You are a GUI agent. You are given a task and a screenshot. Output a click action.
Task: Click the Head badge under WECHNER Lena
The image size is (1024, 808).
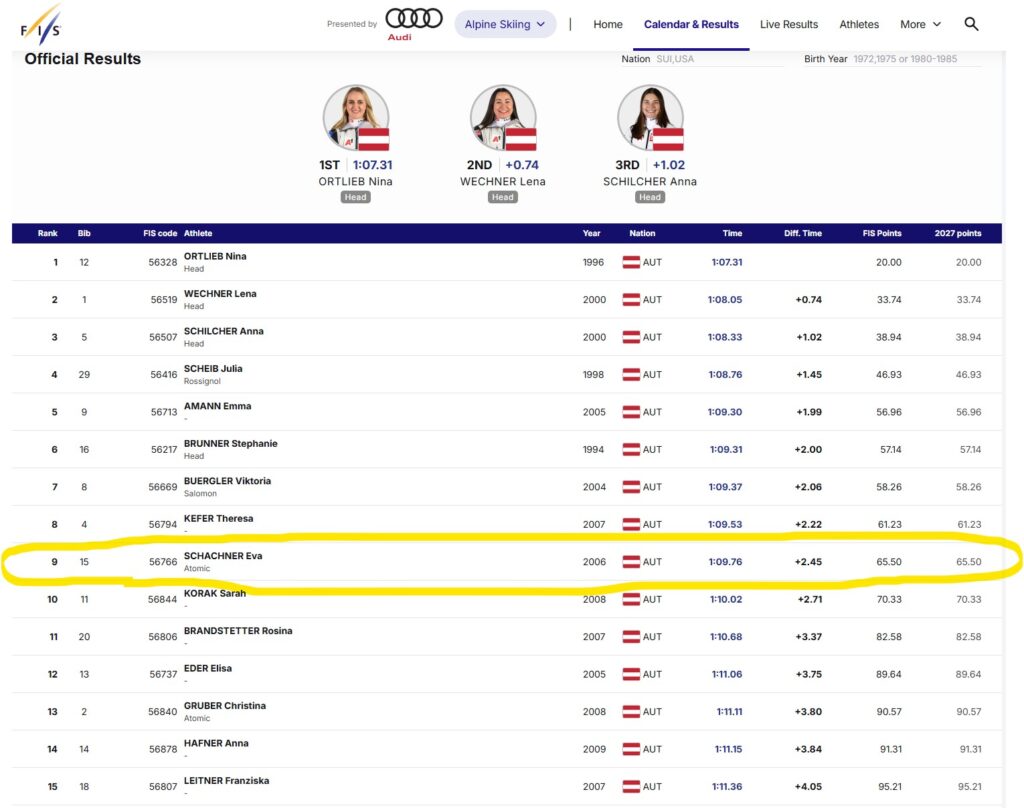(503, 197)
